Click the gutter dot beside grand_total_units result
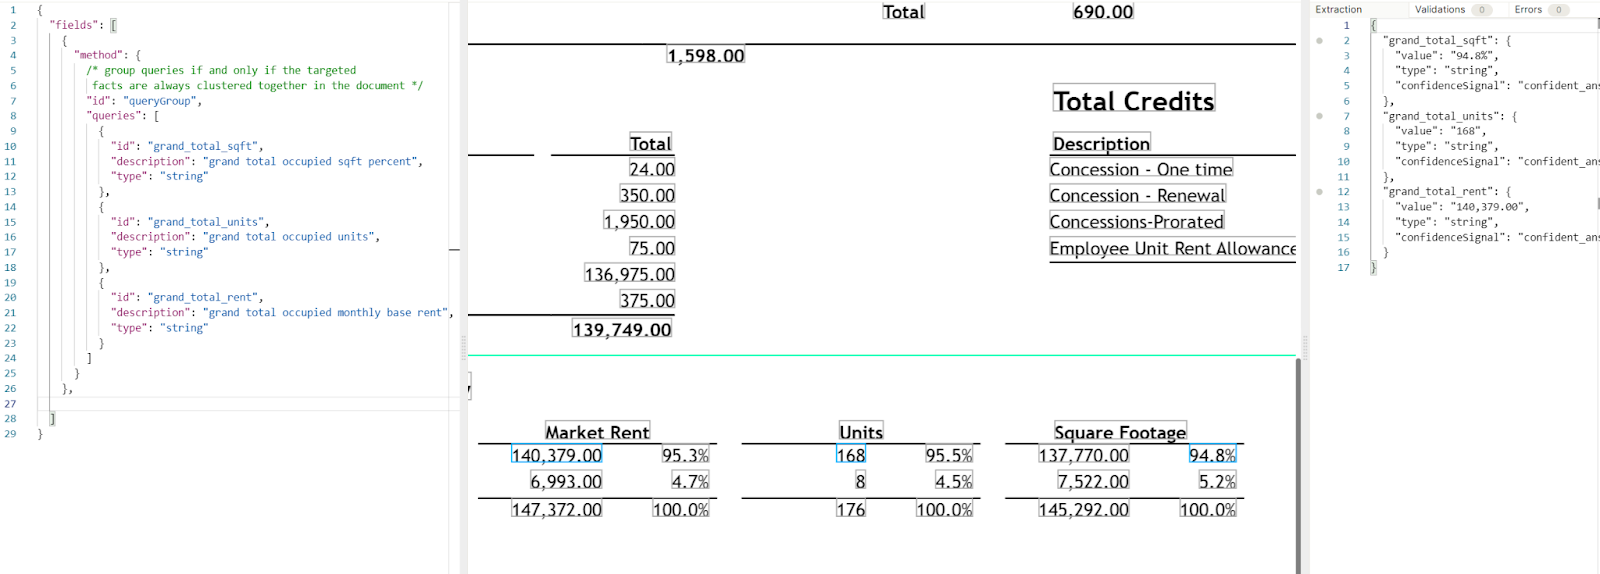Image resolution: width=1600 pixels, height=574 pixels. [x=1319, y=116]
